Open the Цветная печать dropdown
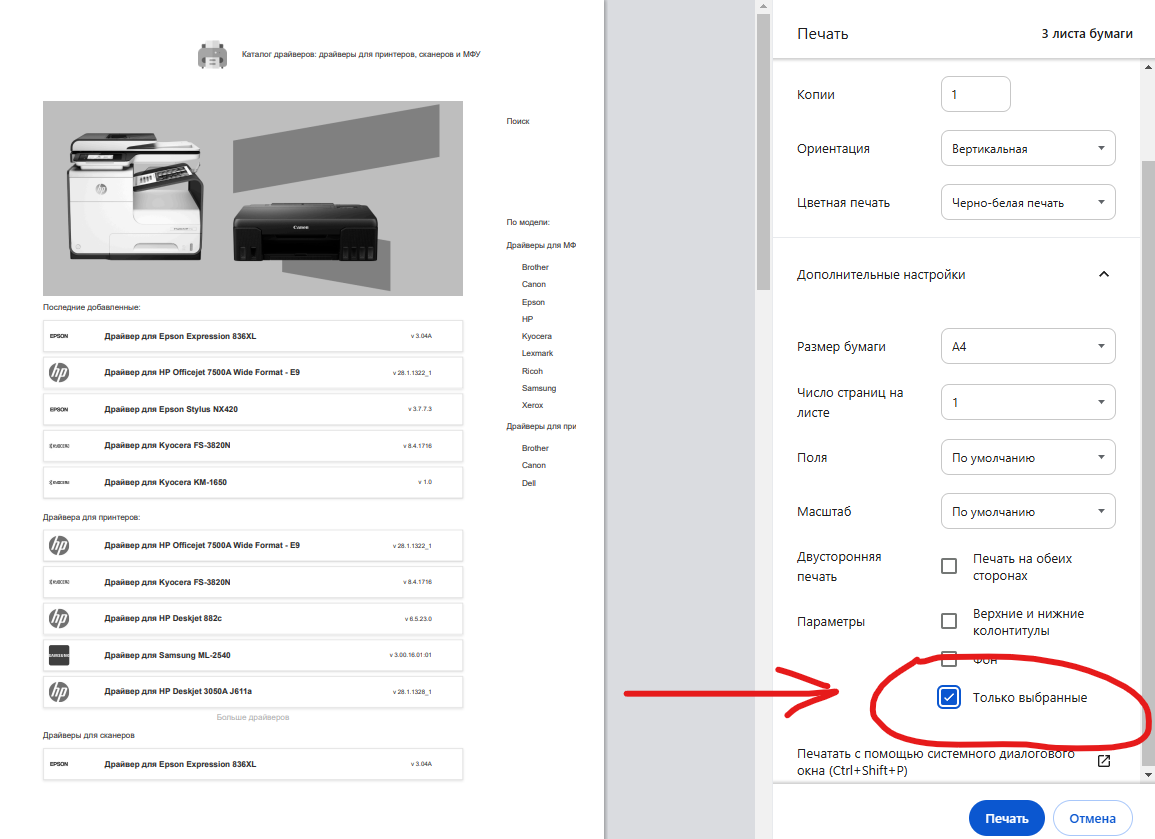 pyautogui.click(x=1028, y=203)
